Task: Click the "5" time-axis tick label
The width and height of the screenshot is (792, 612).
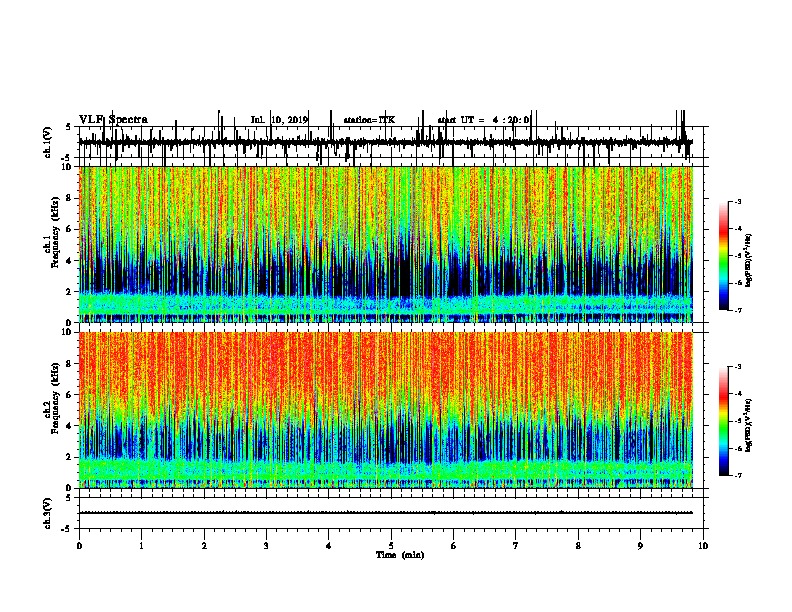Action: pyautogui.click(x=391, y=546)
